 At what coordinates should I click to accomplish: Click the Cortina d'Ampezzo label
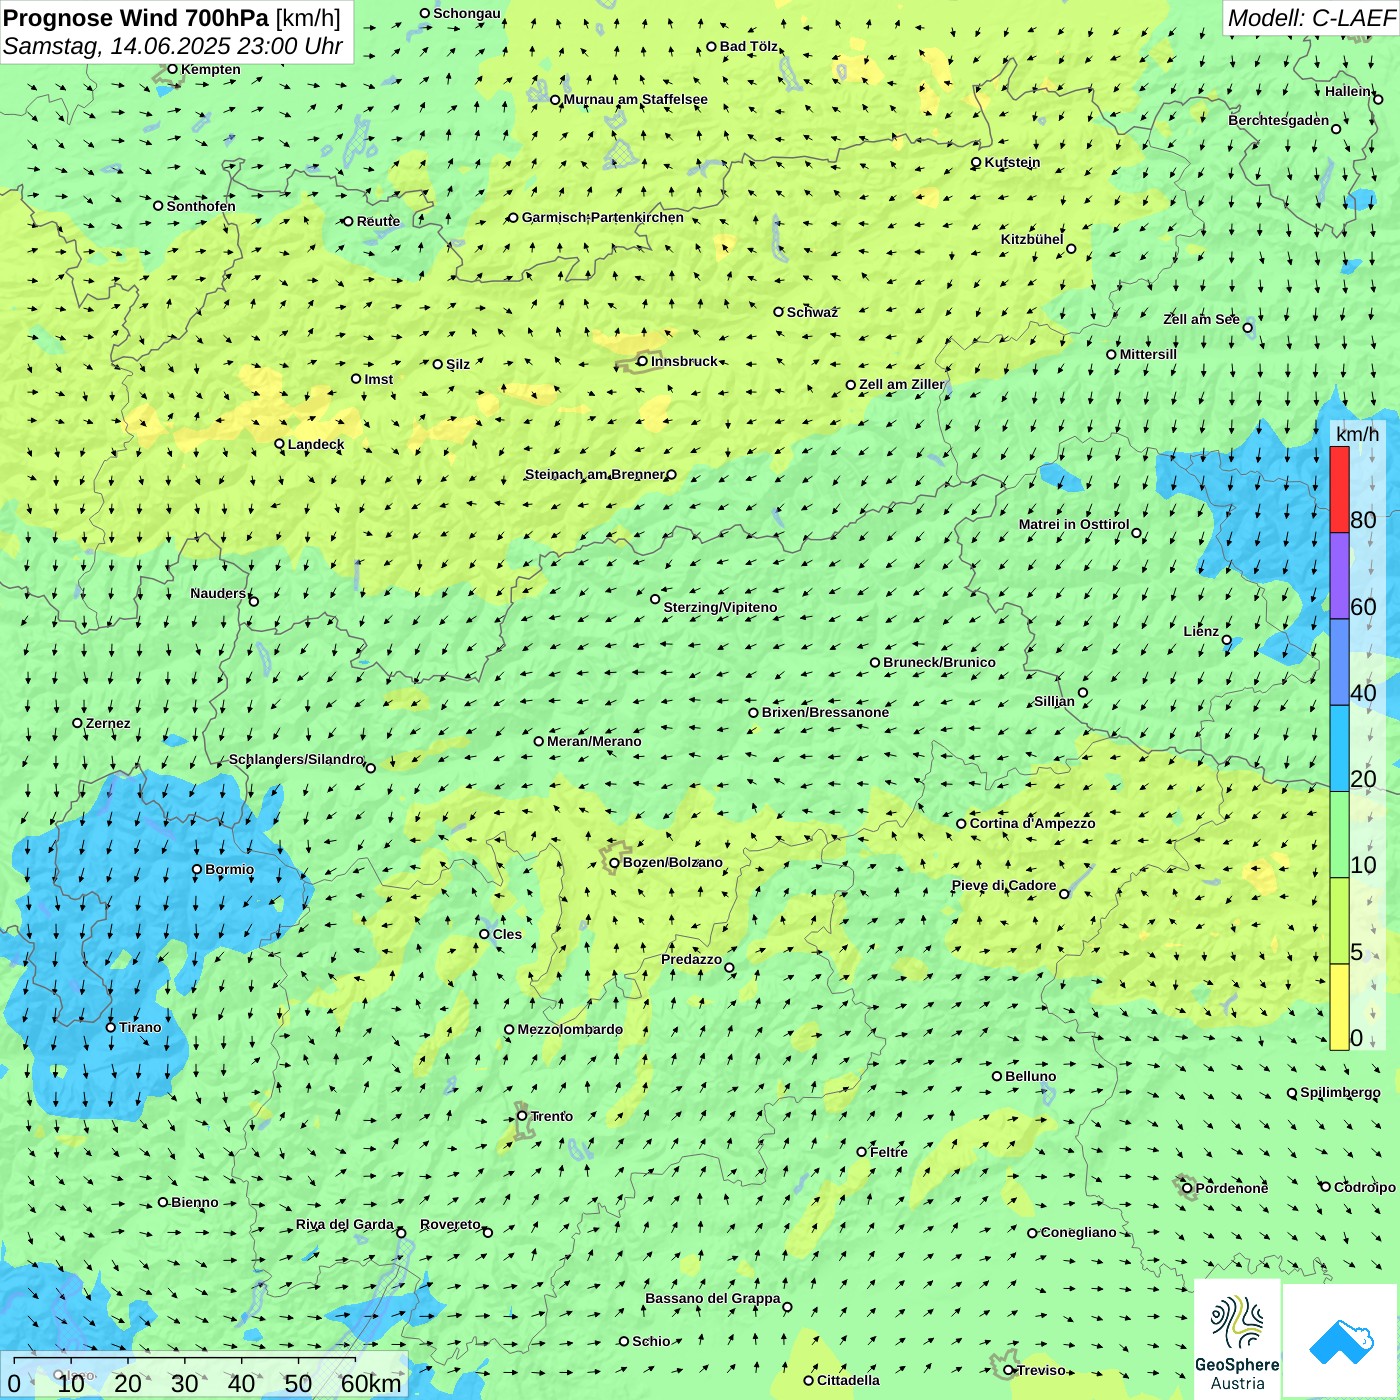[x=1032, y=823]
